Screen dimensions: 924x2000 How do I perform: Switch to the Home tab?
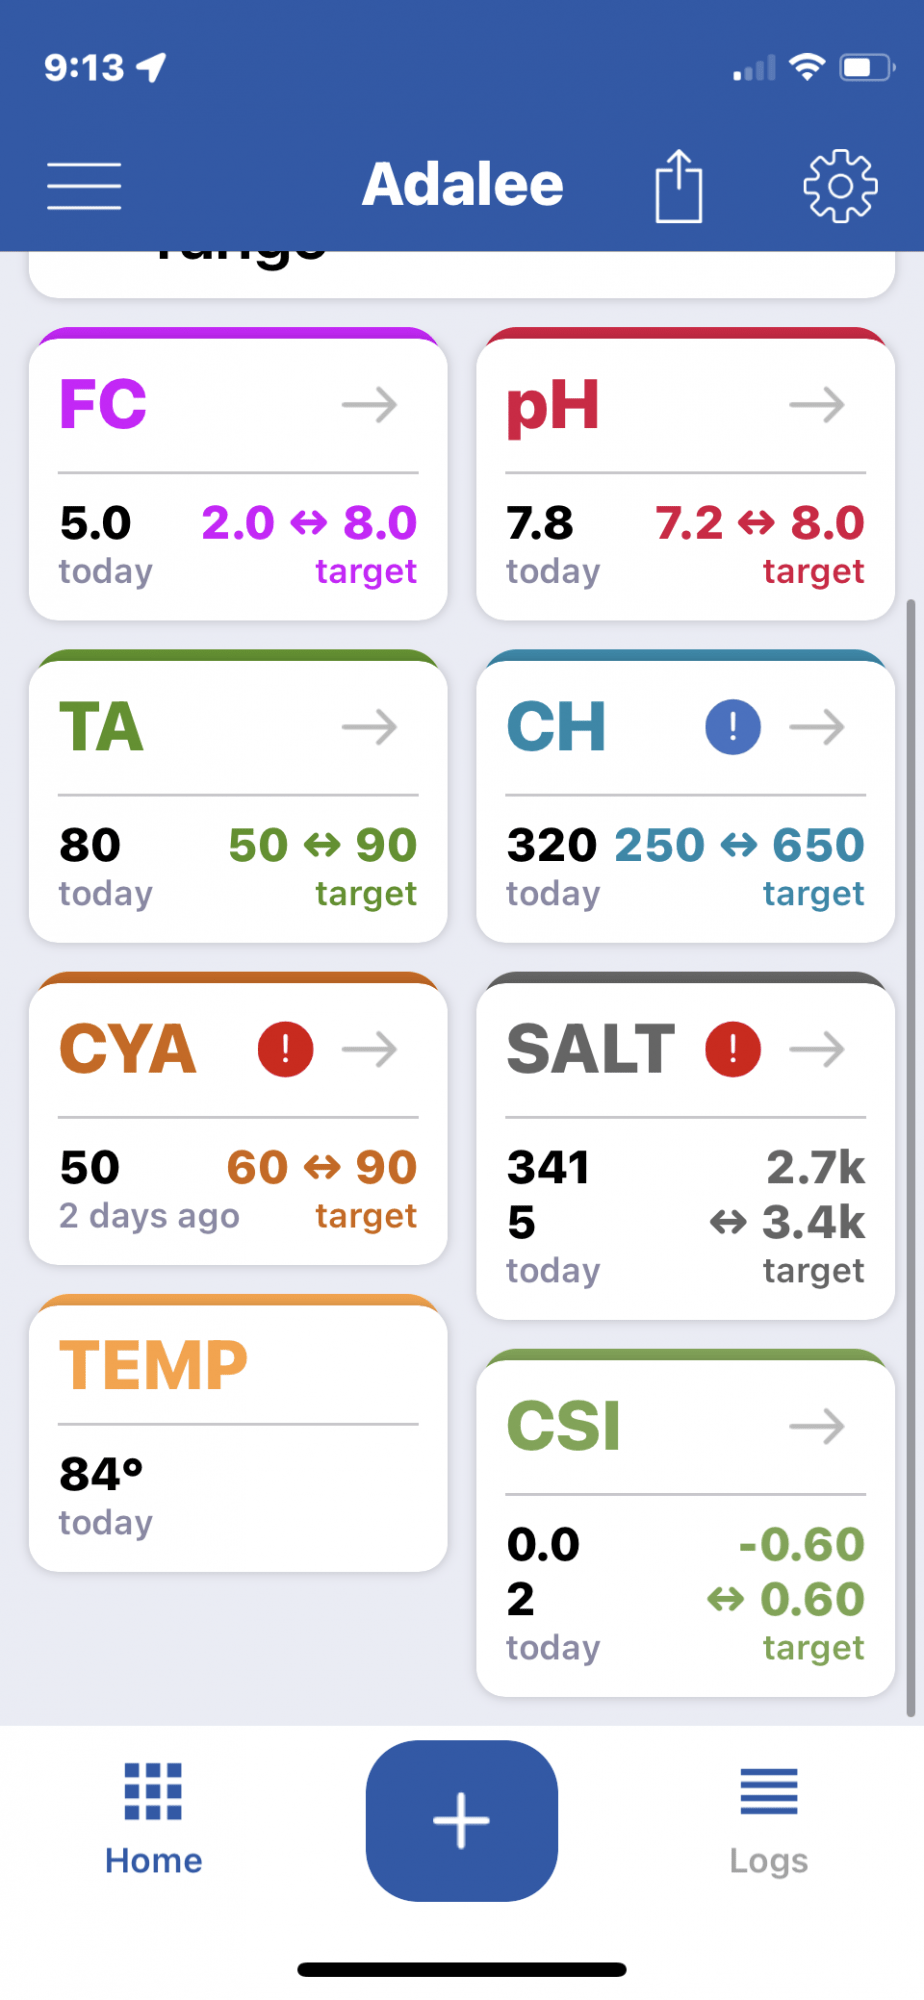[x=153, y=1818]
